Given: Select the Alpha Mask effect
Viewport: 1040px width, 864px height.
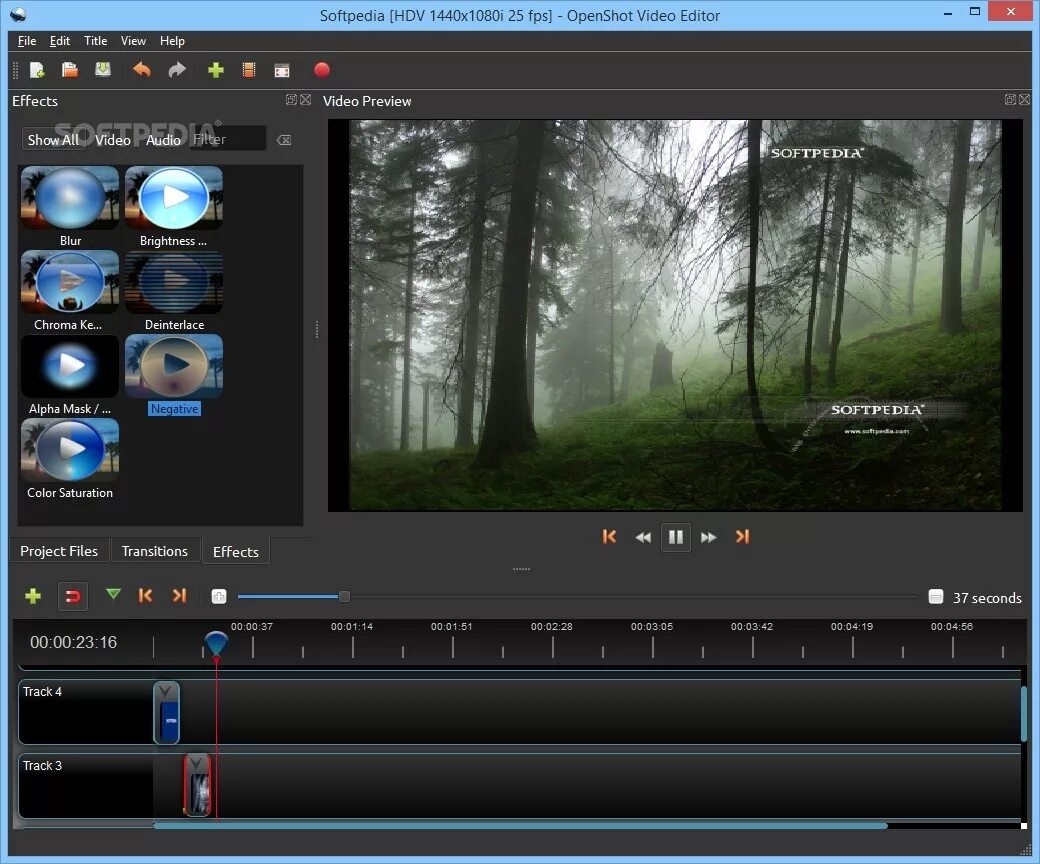Looking at the screenshot, I should tap(70, 375).
